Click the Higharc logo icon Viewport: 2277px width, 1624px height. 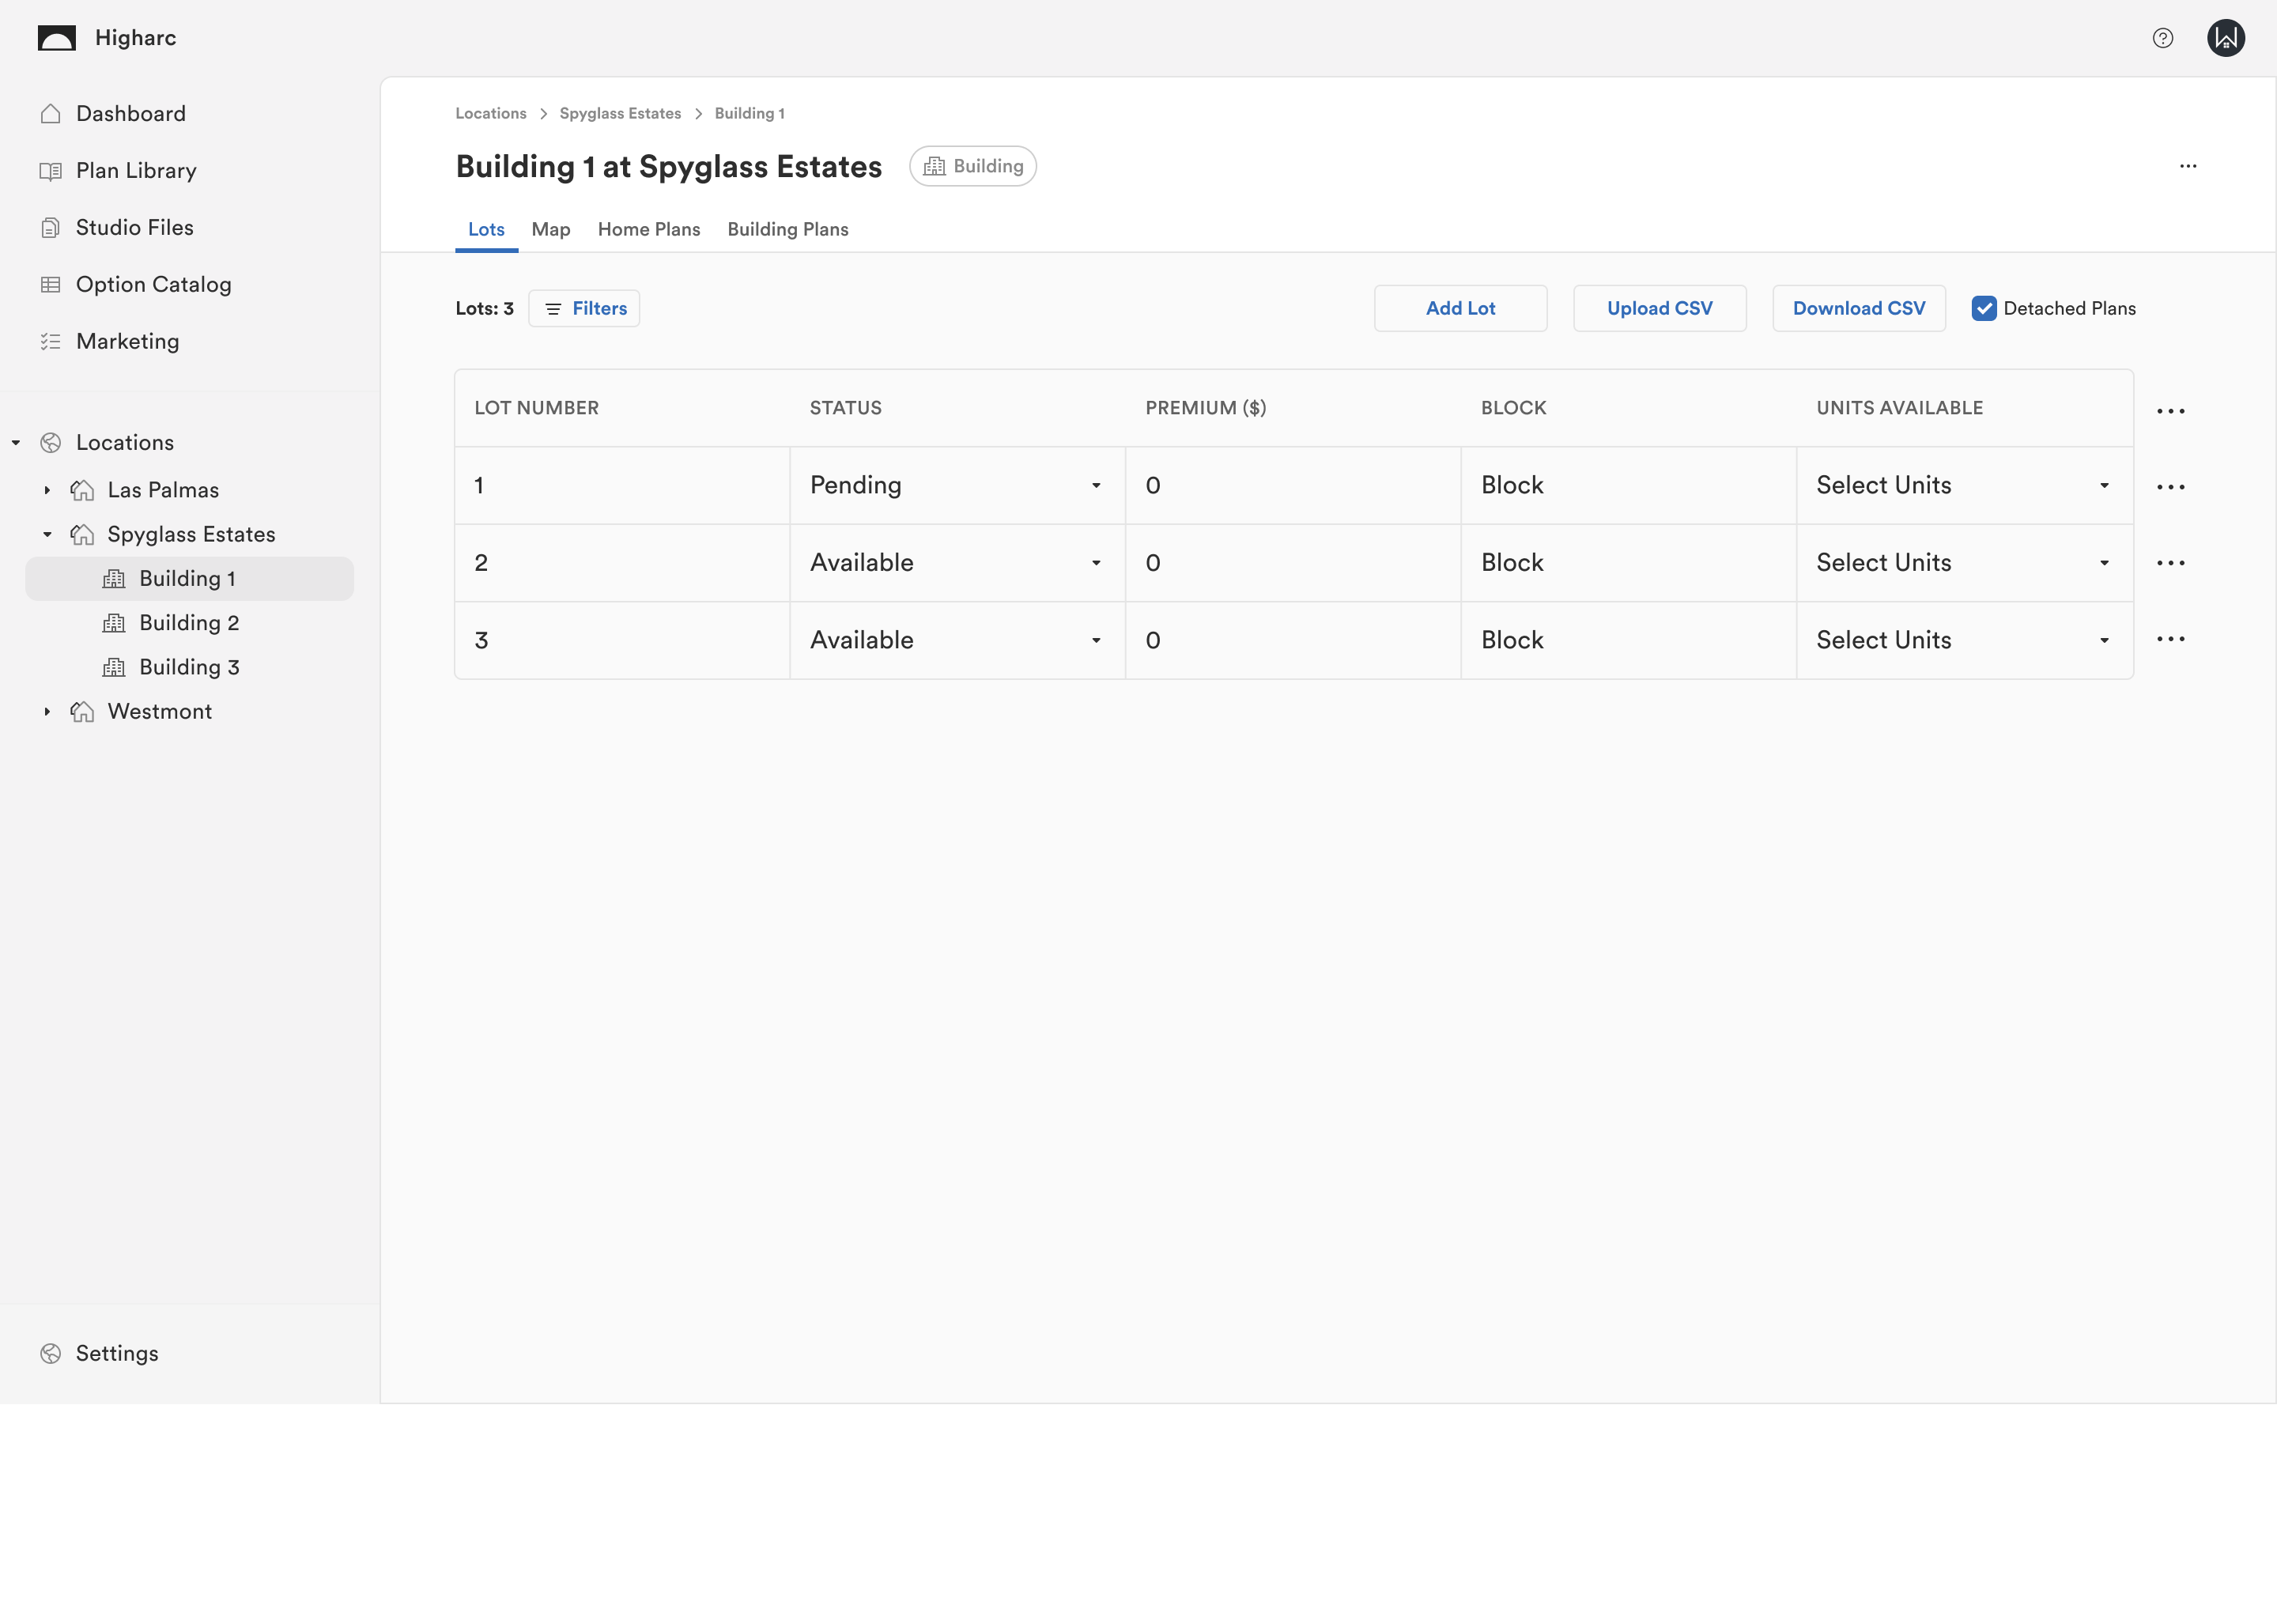pos(57,38)
